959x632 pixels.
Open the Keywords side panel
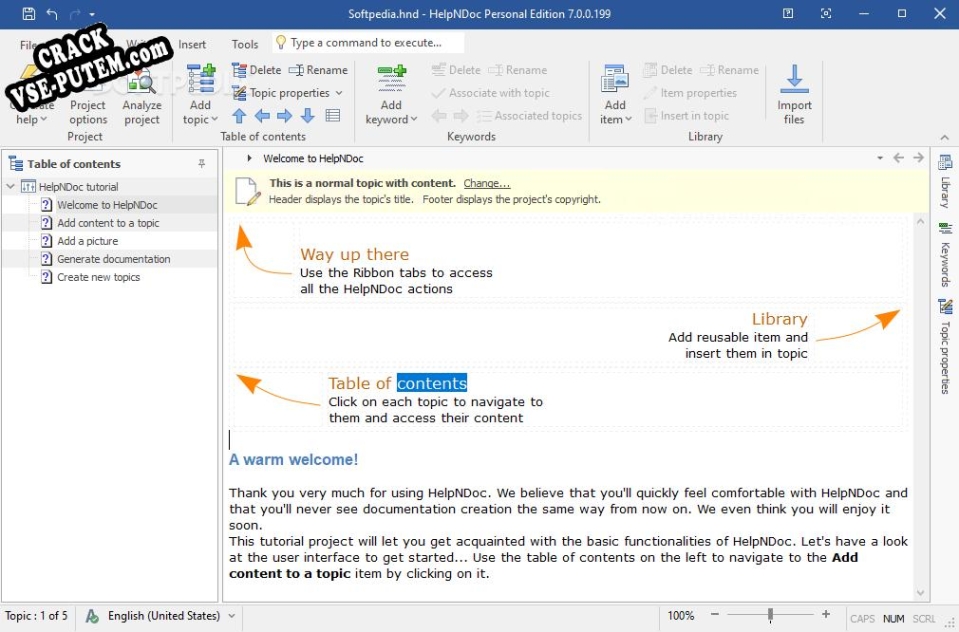click(945, 255)
